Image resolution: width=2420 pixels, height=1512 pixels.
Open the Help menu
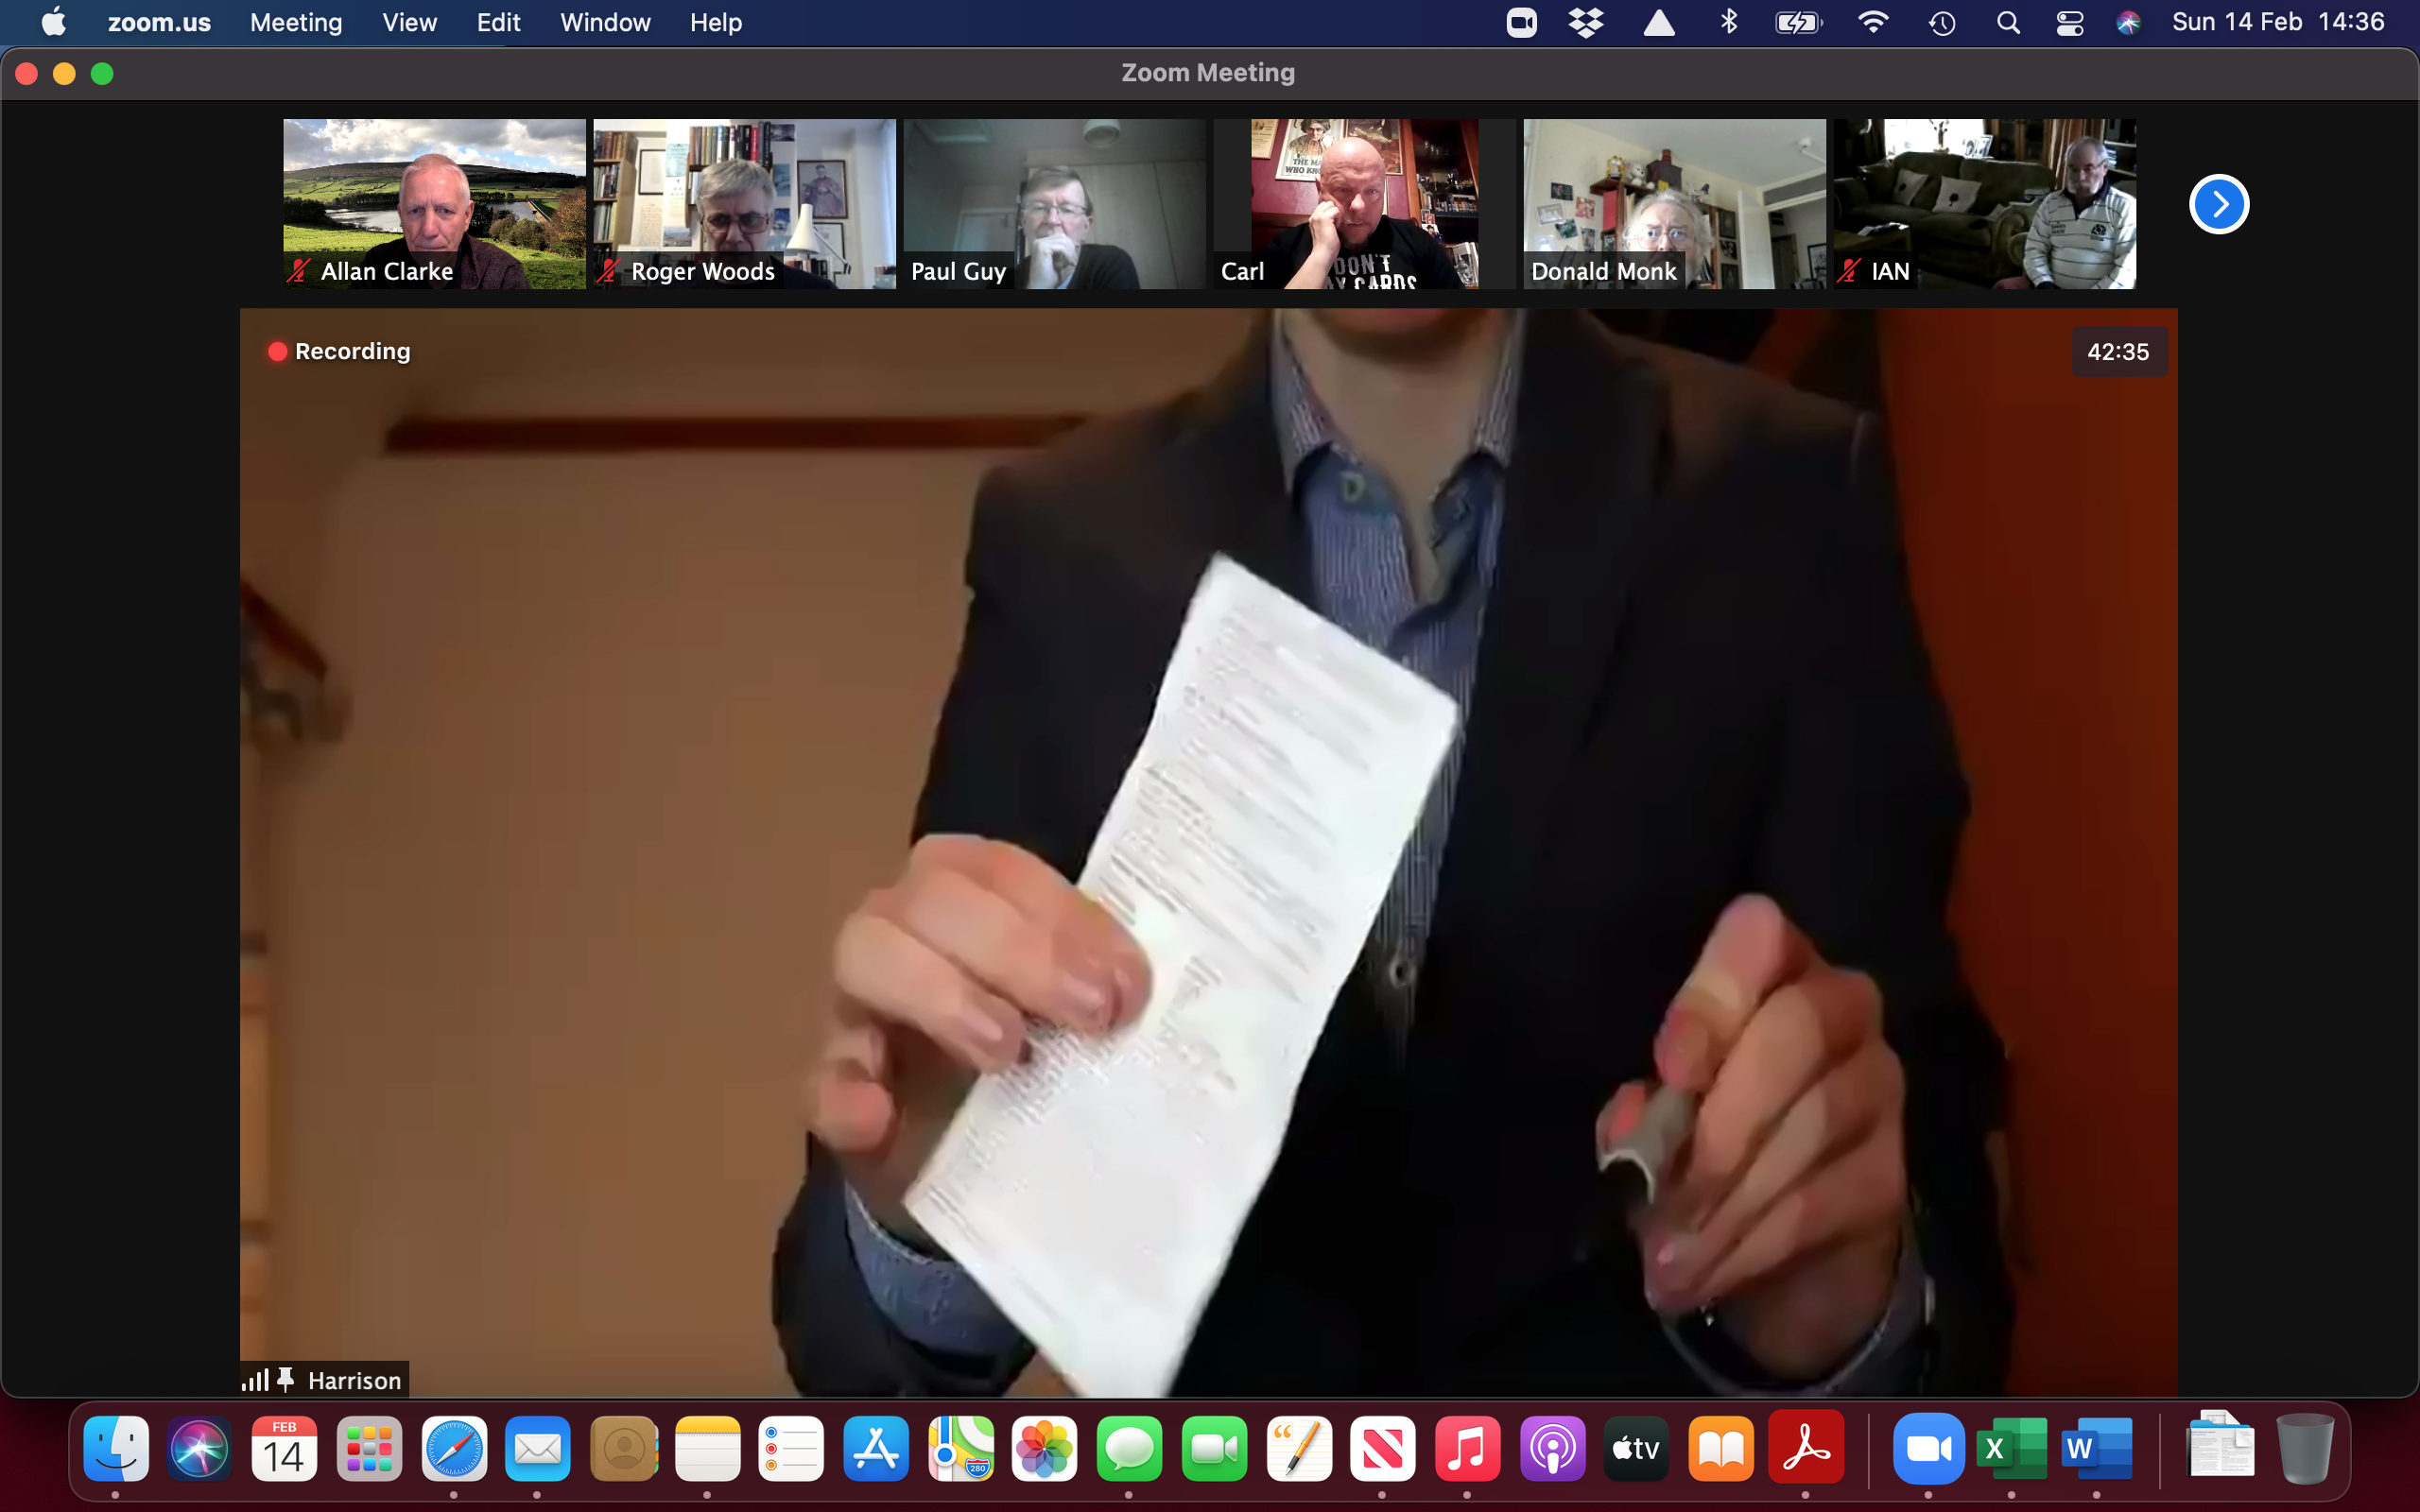coord(716,22)
